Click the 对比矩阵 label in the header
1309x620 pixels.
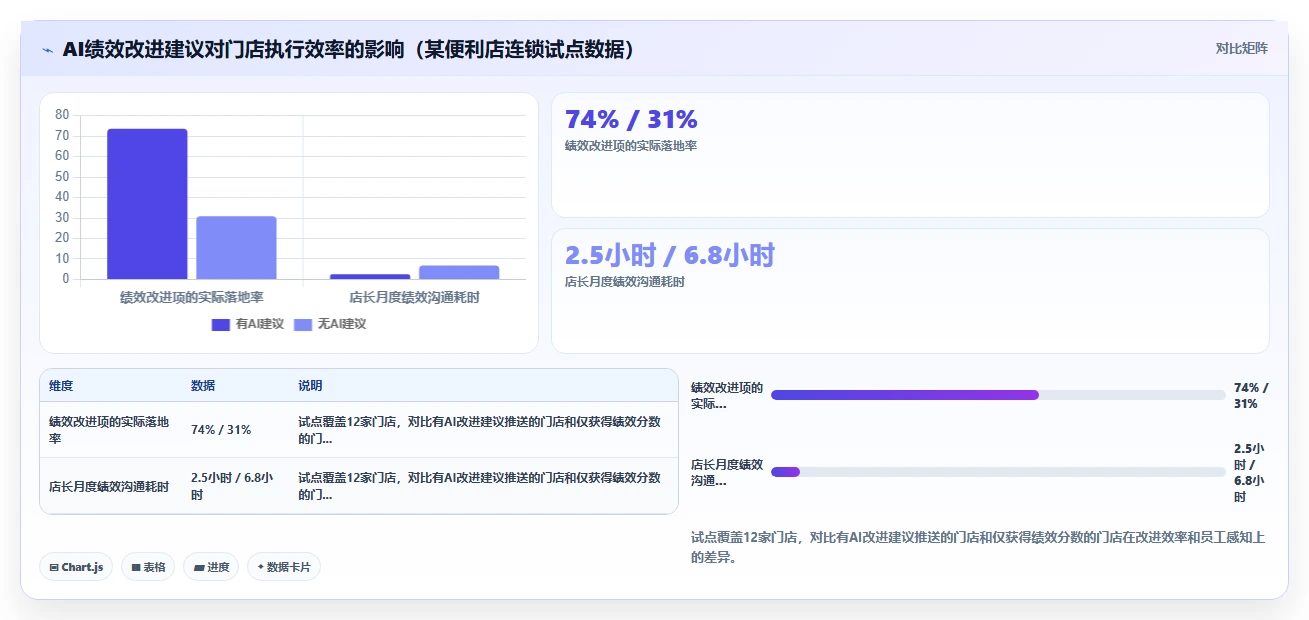(1241, 48)
